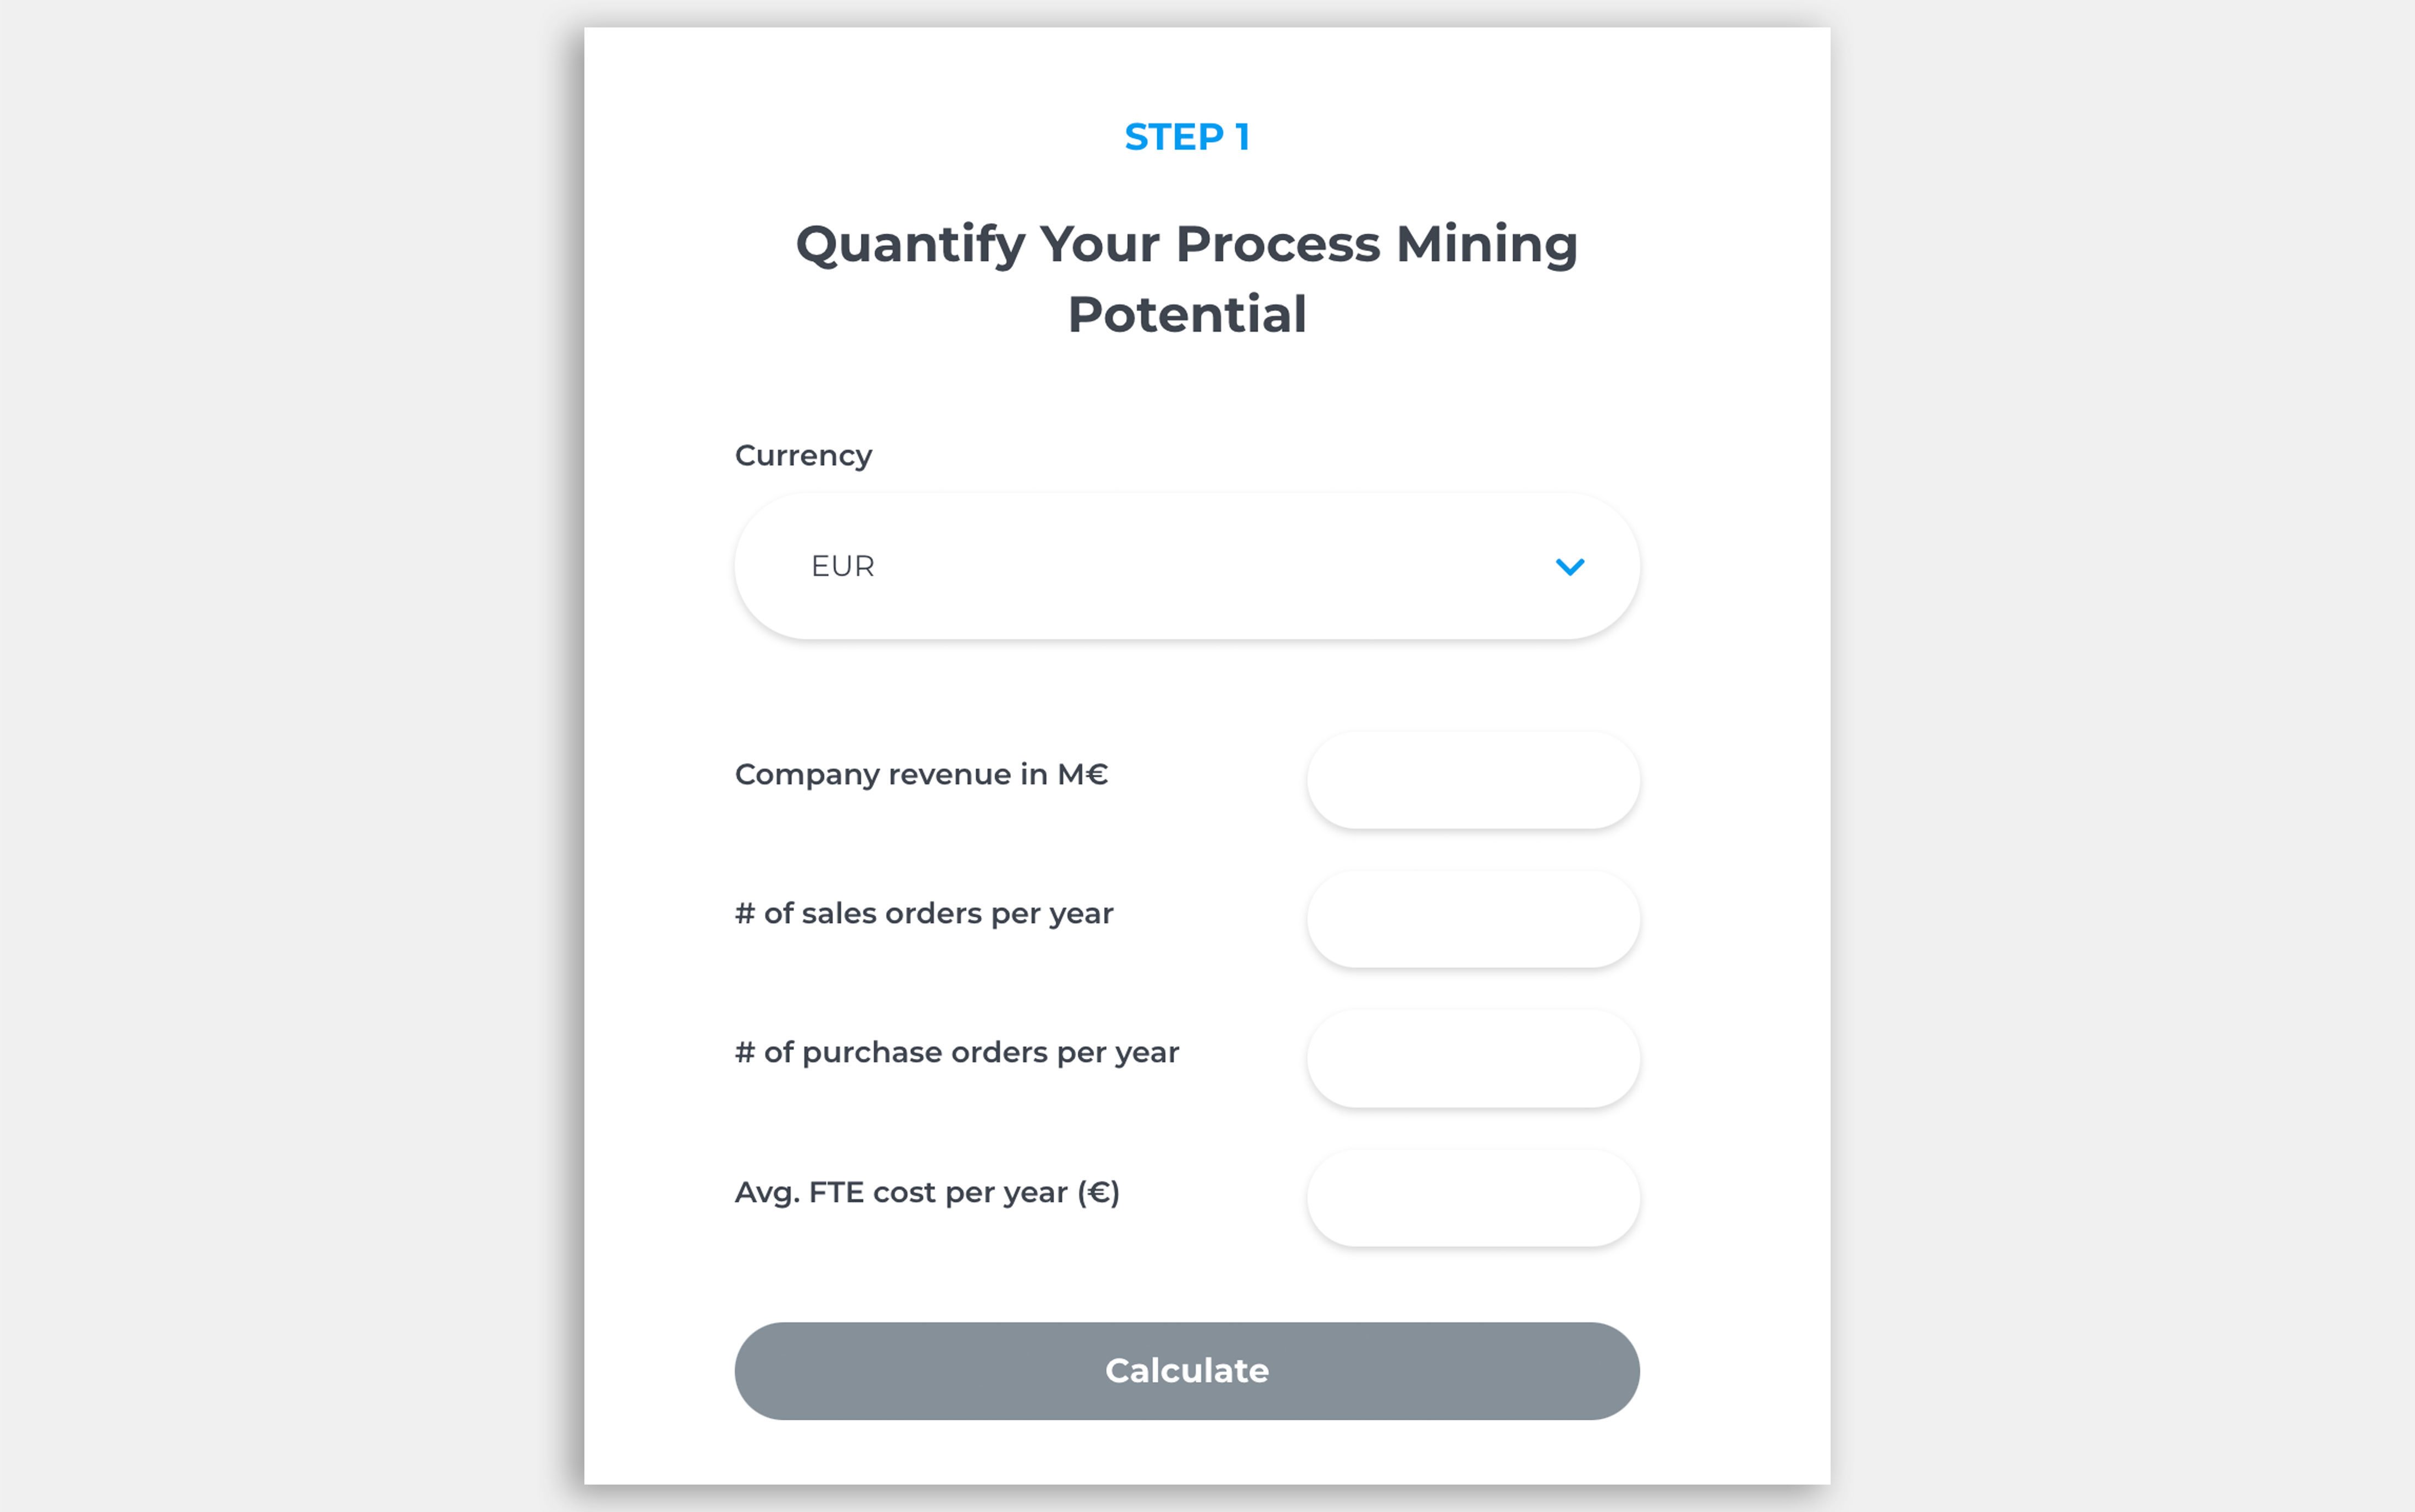This screenshot has width=2415, height=1512.
Task: Select the purchase orders per year input
Action: pos(1472,1058)
